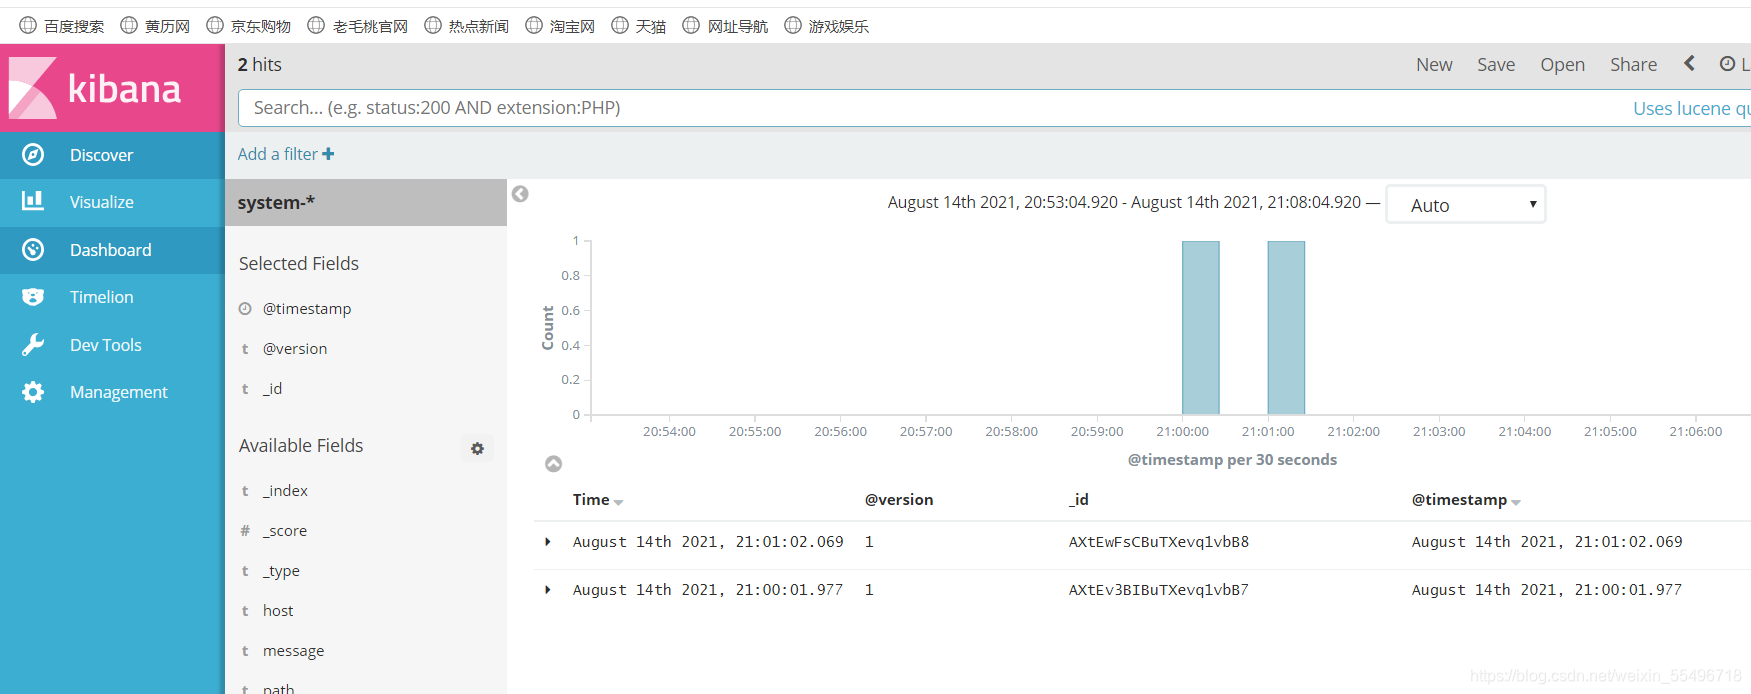Open Dashboard gauge icon
The image size is (1751, 694).
point(33,250)
